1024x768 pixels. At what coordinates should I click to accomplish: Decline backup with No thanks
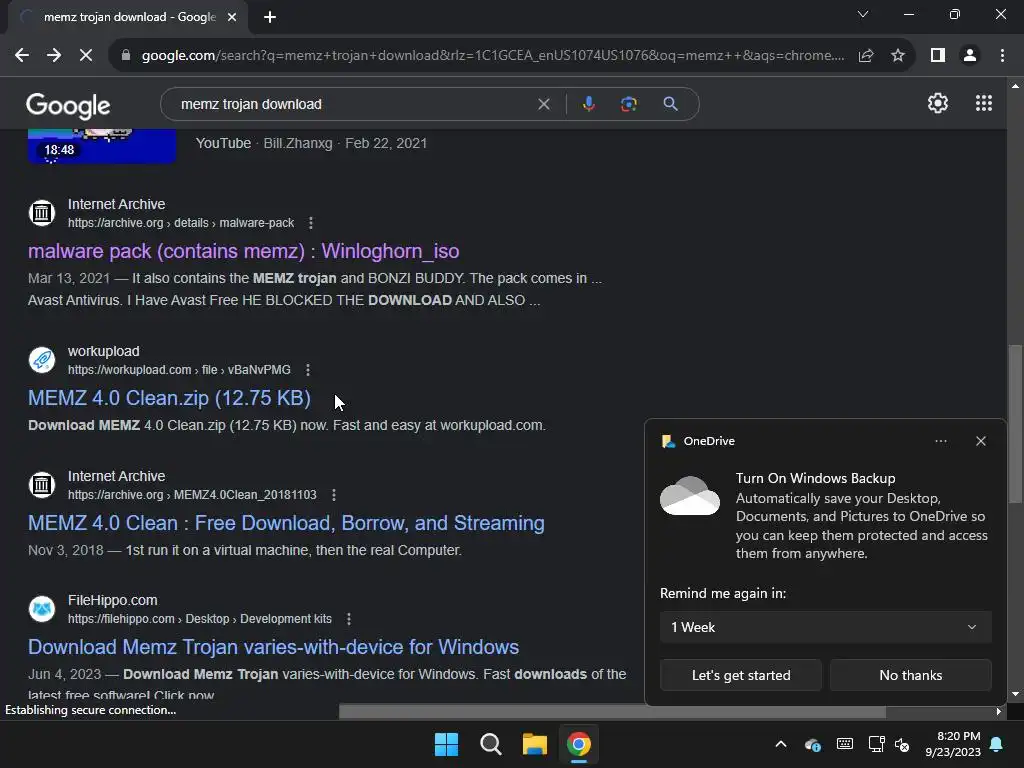point(910,675)
